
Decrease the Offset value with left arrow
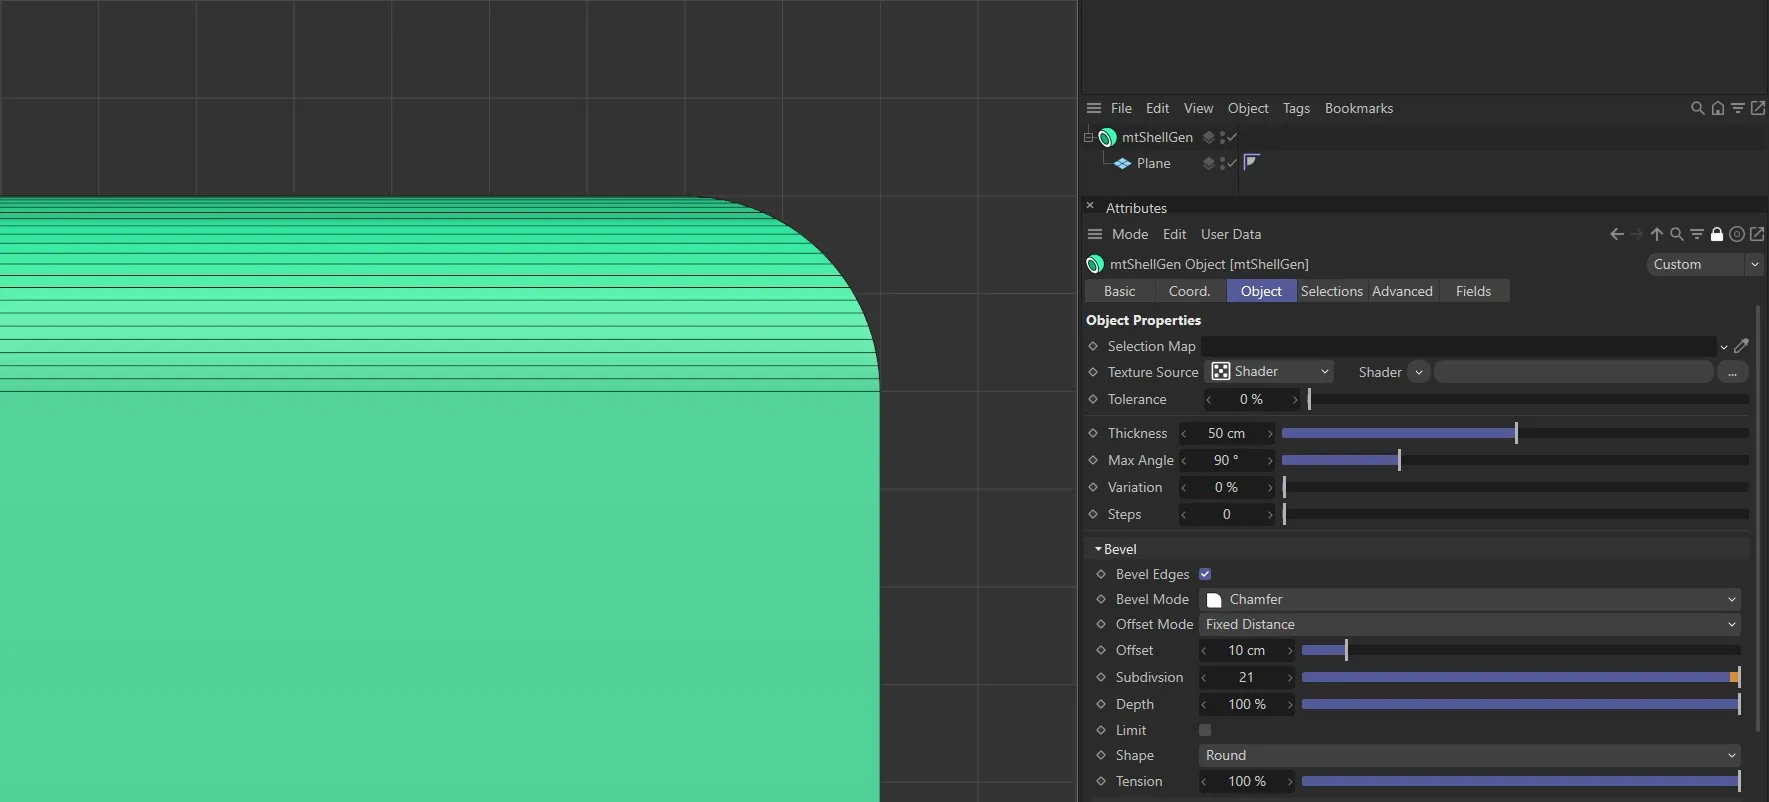[1204, 650]
